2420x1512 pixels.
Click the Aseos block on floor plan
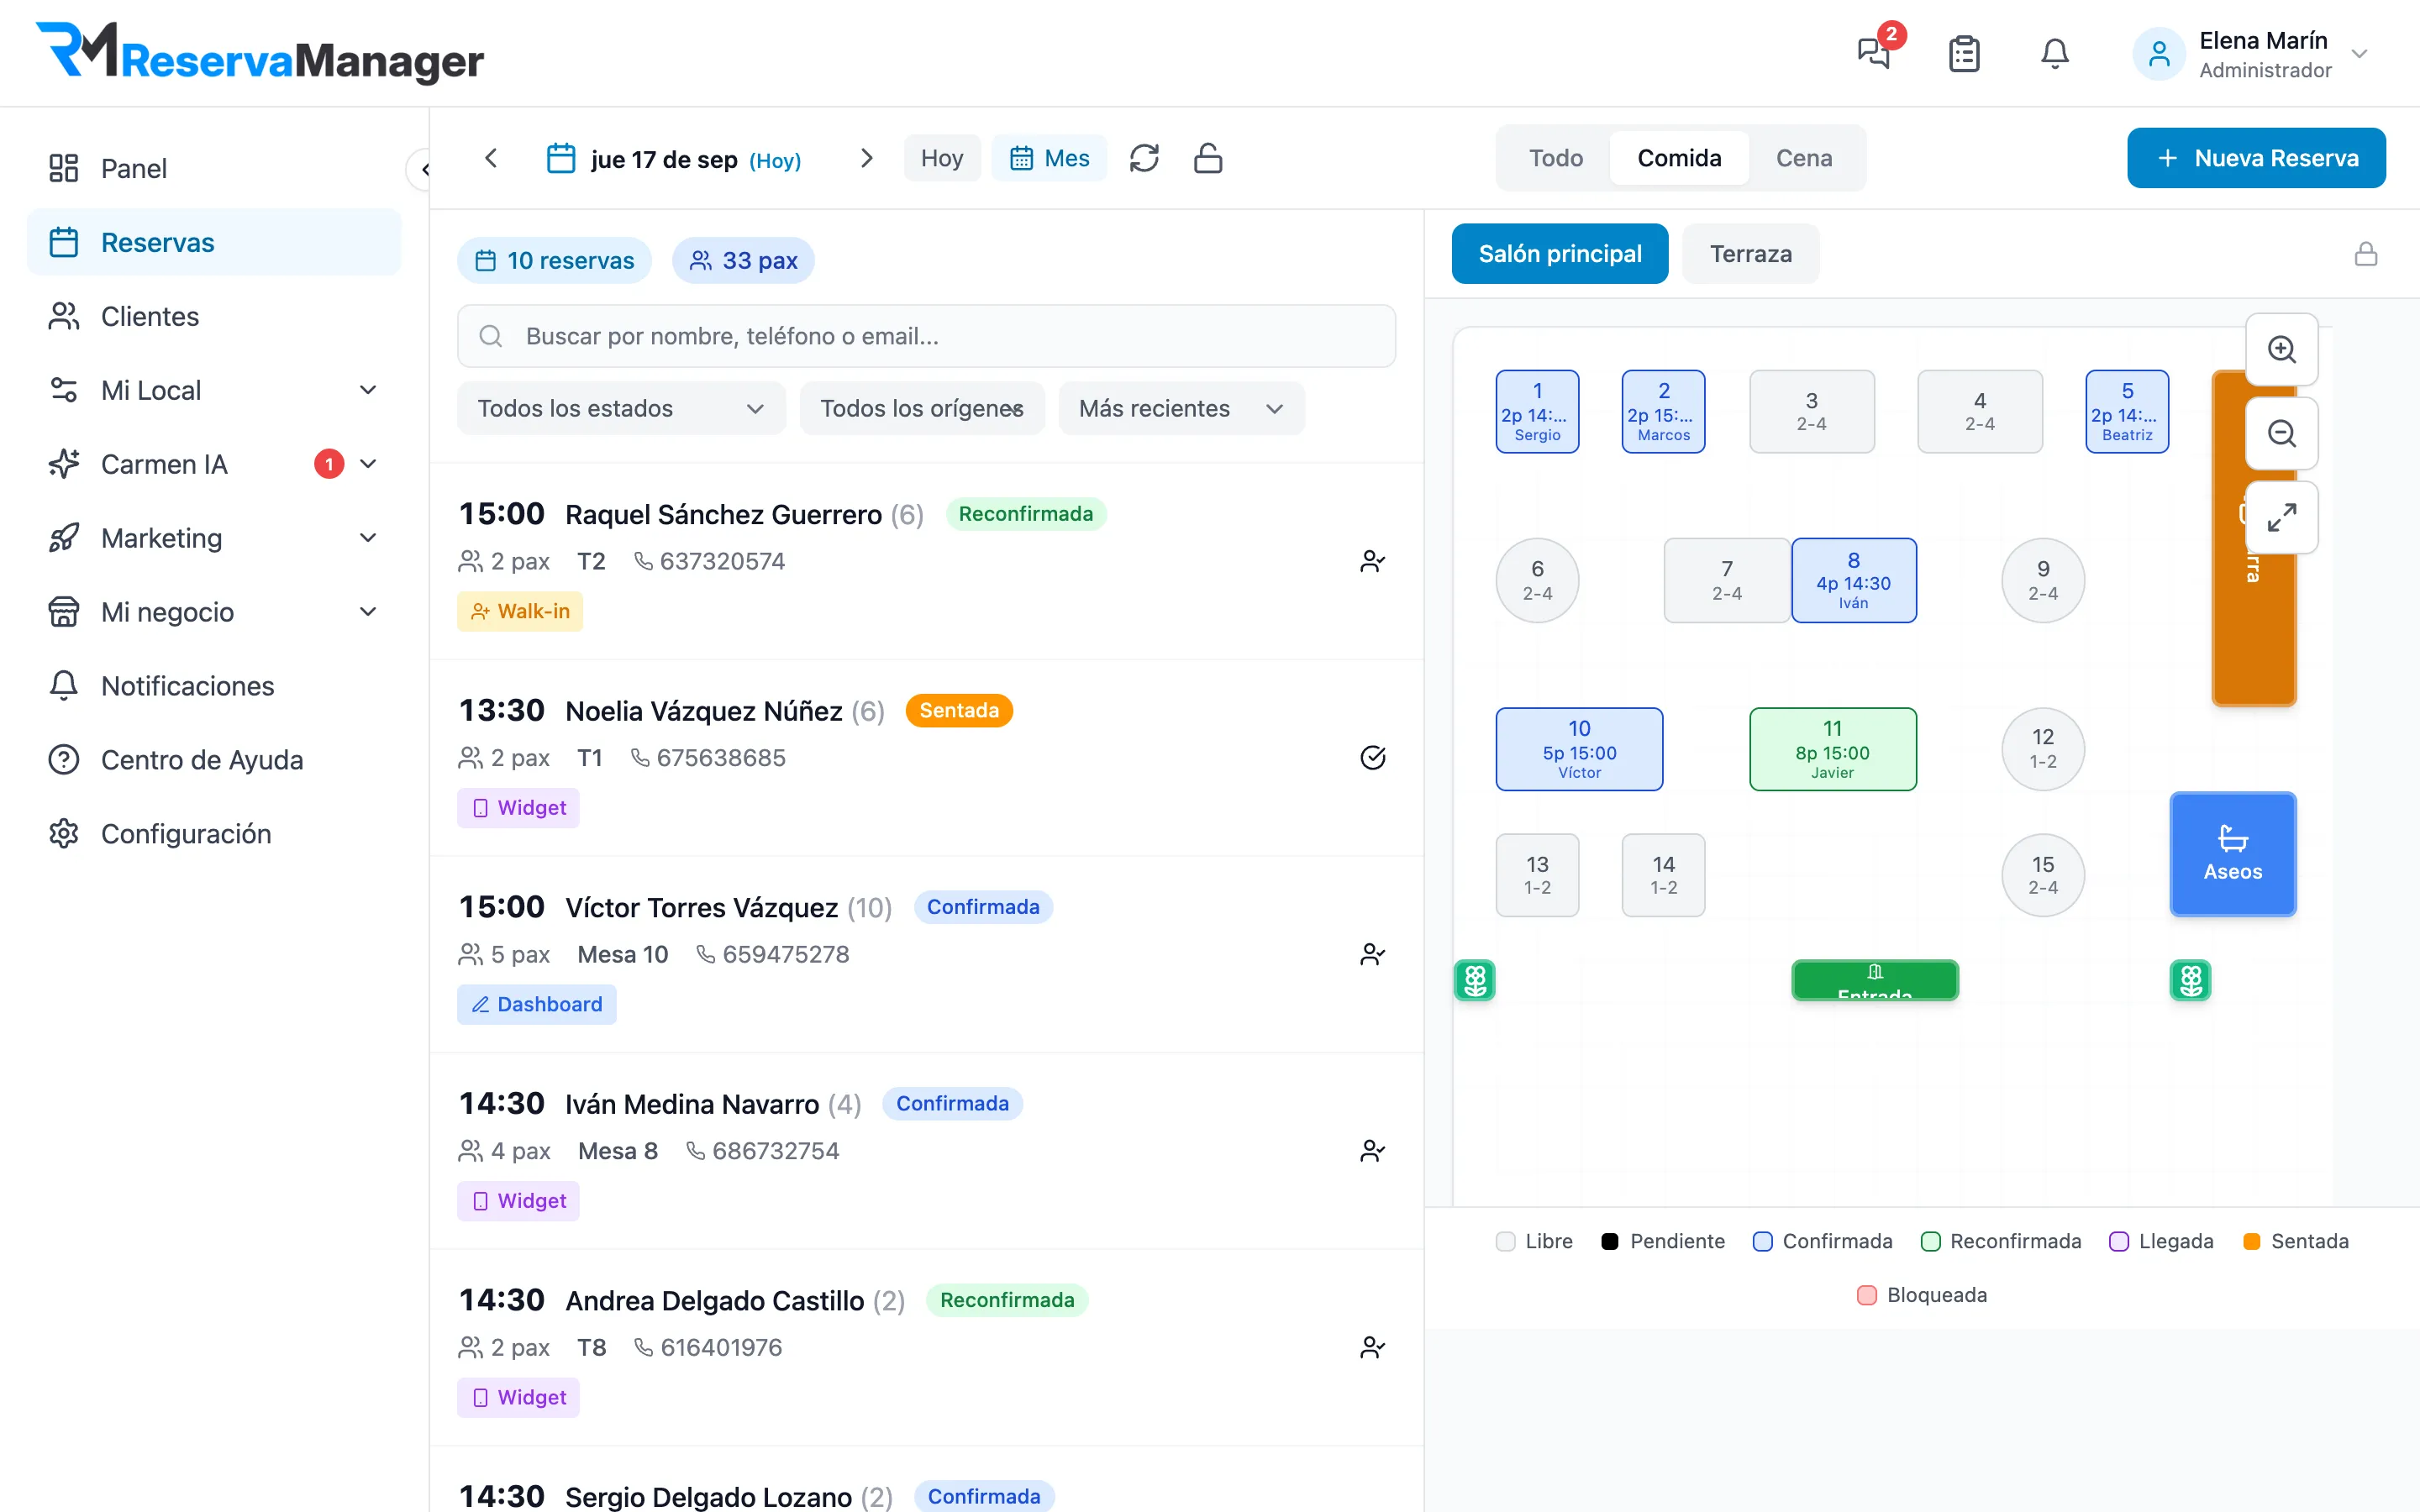pos(2232,854)
